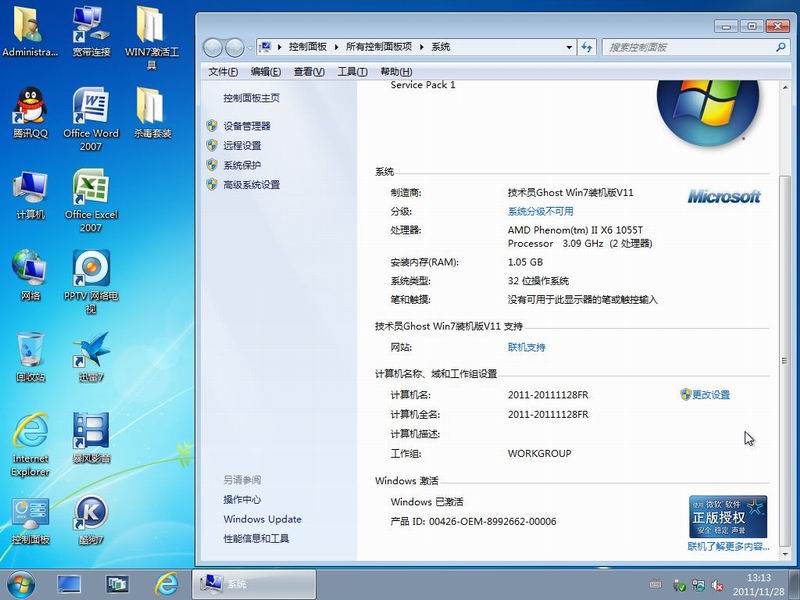The image size is (800, 600).
Task: Open the 查看(V) menu
Action: (x=309, y=72)
